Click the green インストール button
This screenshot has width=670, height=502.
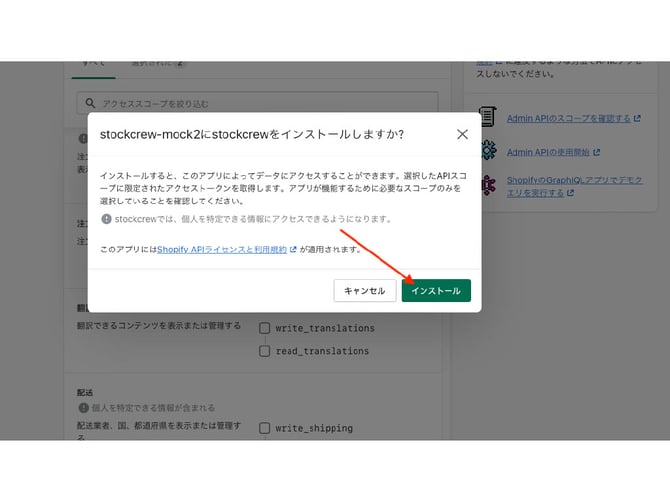click(436, 291)
